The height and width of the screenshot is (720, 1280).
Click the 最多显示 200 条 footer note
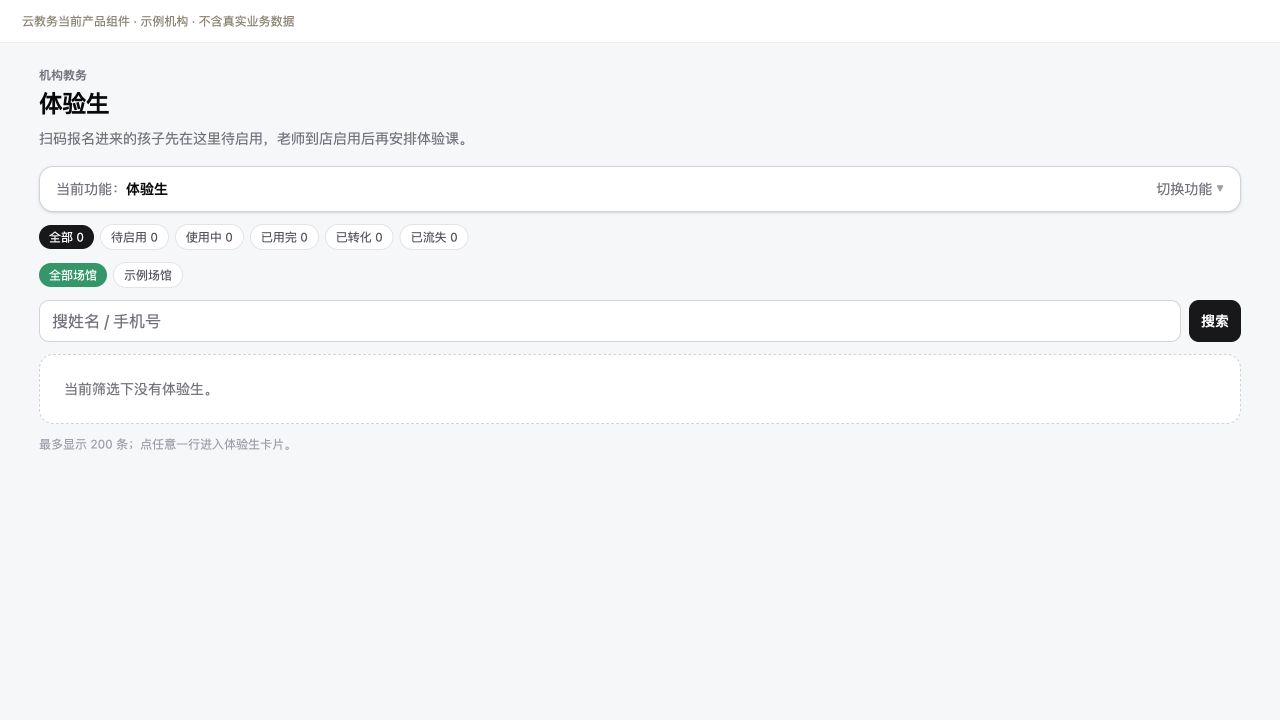pos(167,444)
